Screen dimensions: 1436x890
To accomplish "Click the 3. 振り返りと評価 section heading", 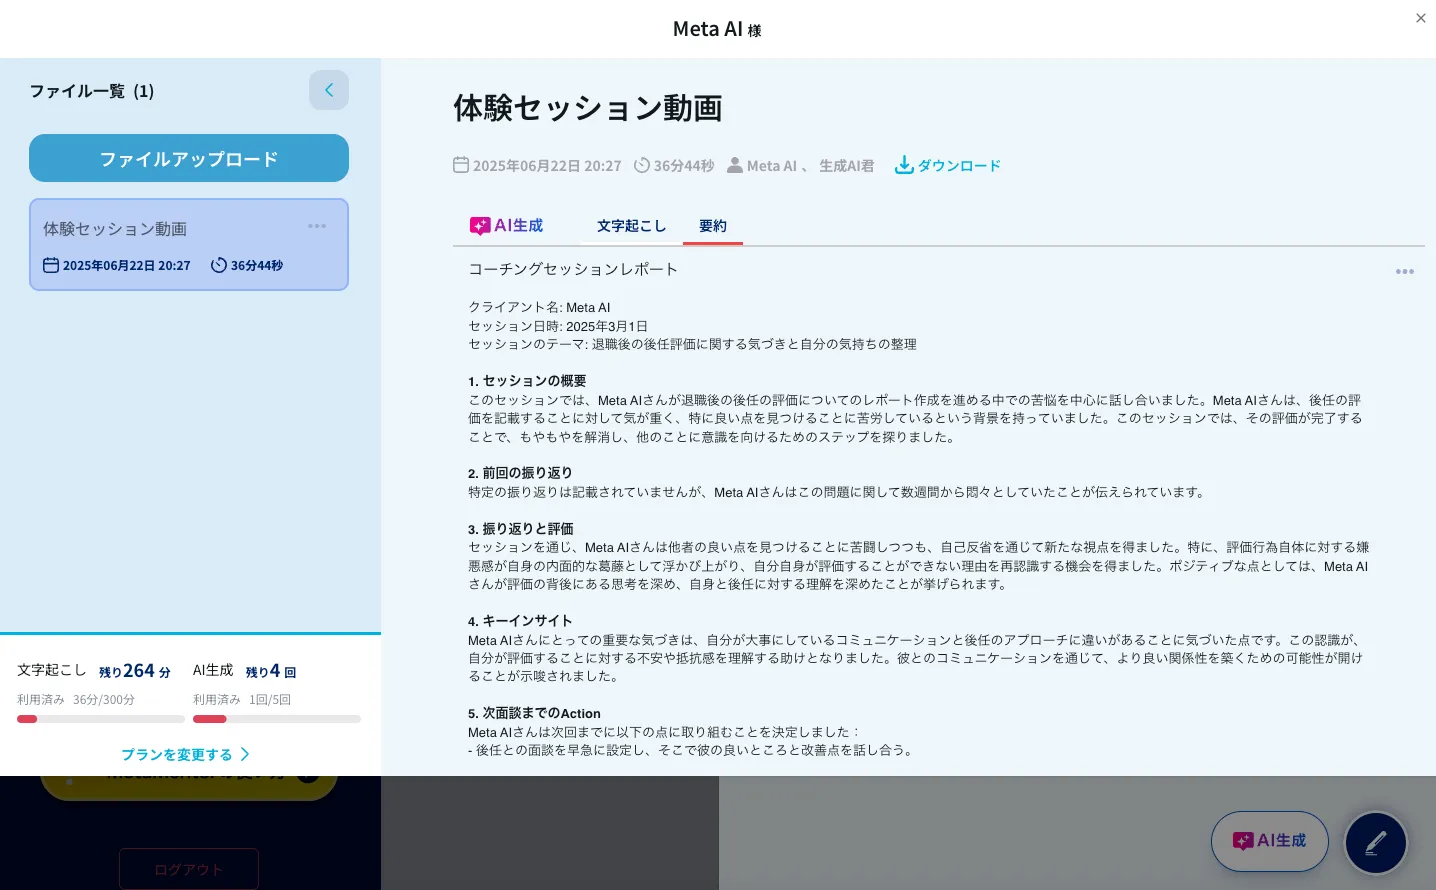I will tap(521, 529).
